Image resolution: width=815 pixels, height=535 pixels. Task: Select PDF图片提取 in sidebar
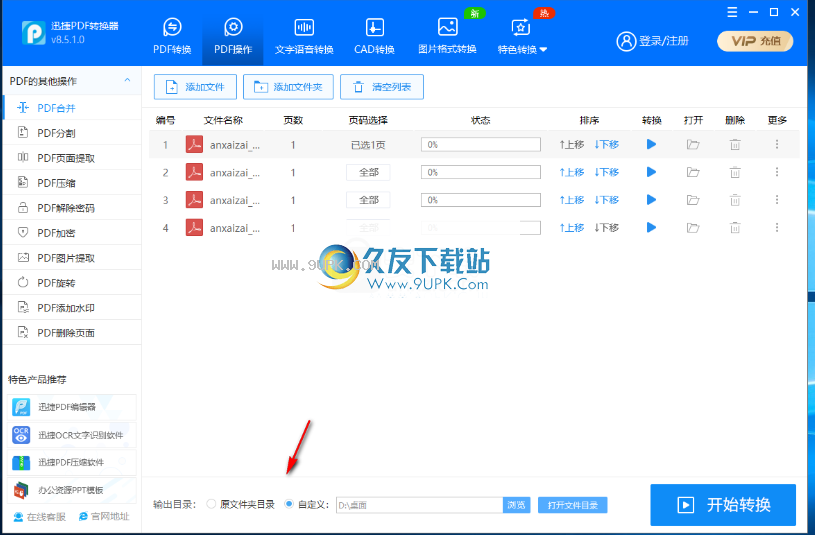tap(72, 257)
